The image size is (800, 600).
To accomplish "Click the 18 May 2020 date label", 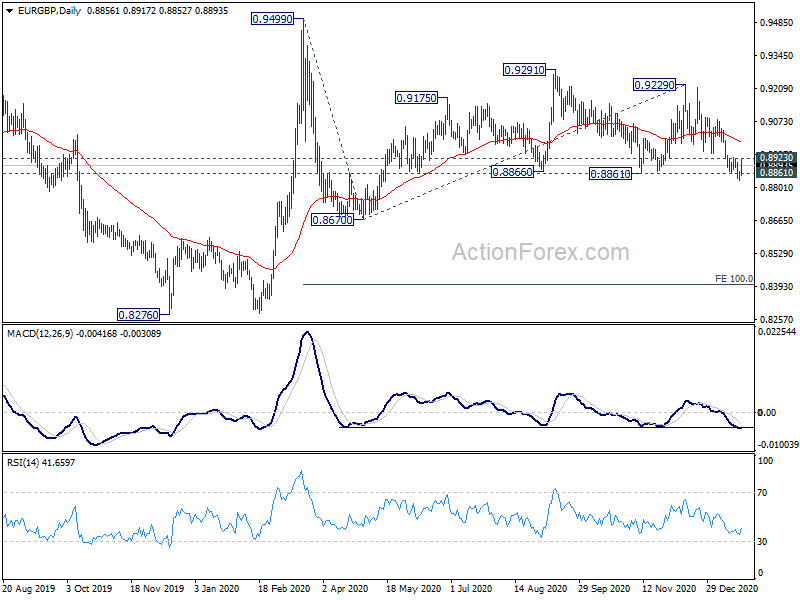I will [x=413, y=588].
